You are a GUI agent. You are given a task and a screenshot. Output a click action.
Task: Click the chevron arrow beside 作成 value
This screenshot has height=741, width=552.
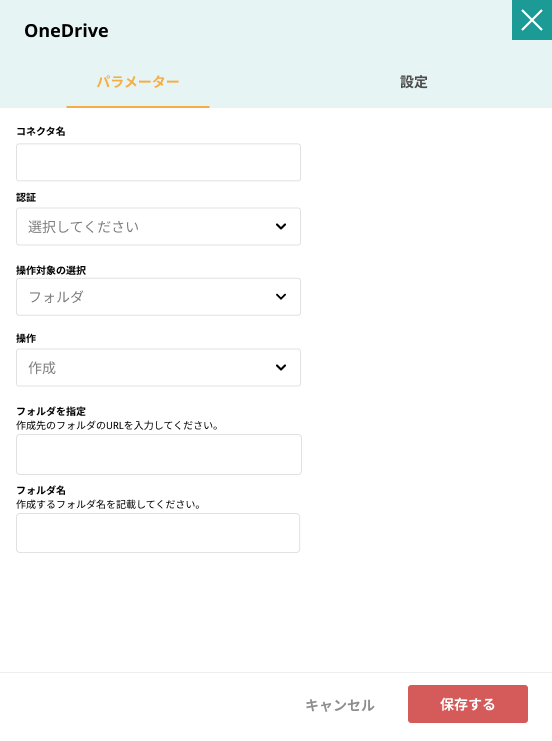pos(281,367)
